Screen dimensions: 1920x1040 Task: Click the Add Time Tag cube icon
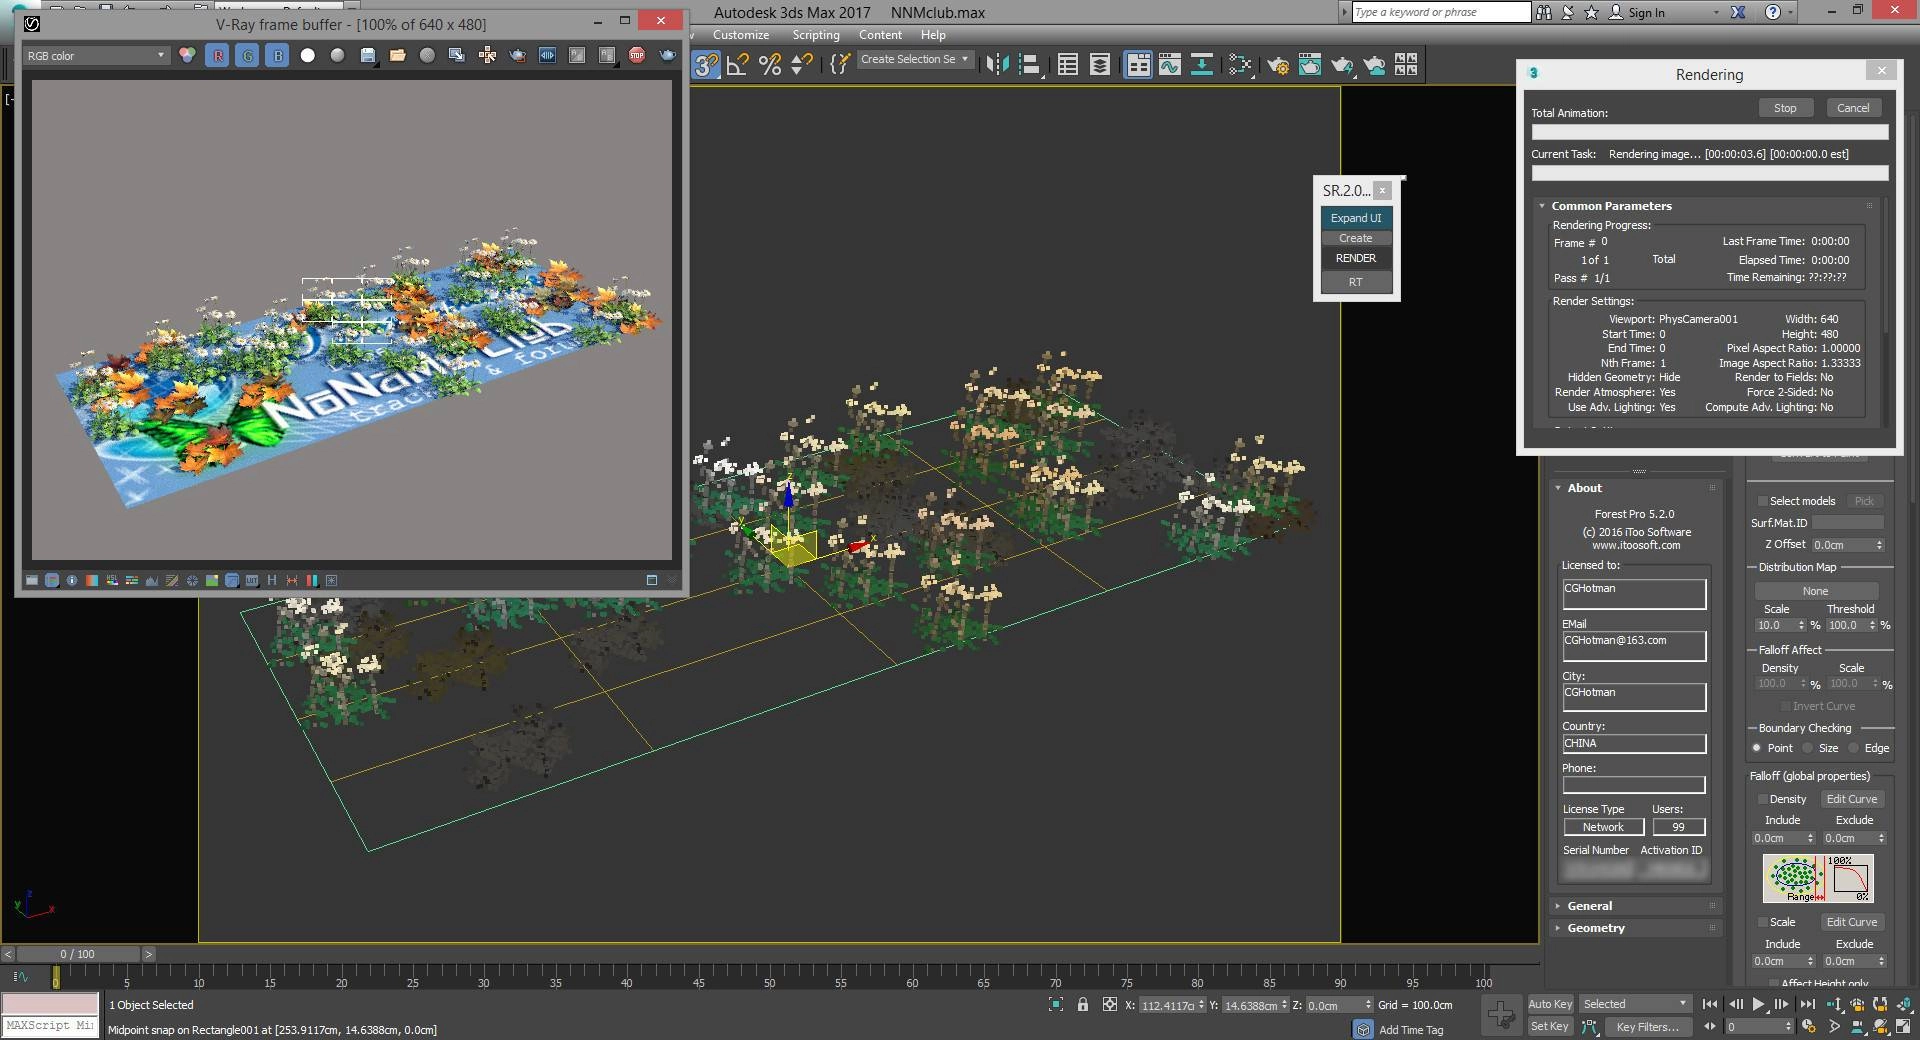pyautogui.click(x=1362, y=1029)
